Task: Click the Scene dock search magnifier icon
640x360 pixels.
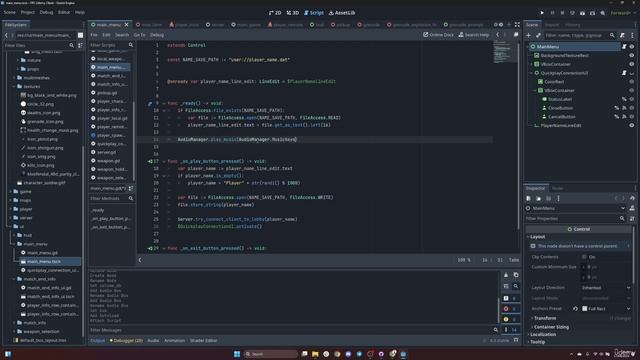Action: (x=612, y=35)
